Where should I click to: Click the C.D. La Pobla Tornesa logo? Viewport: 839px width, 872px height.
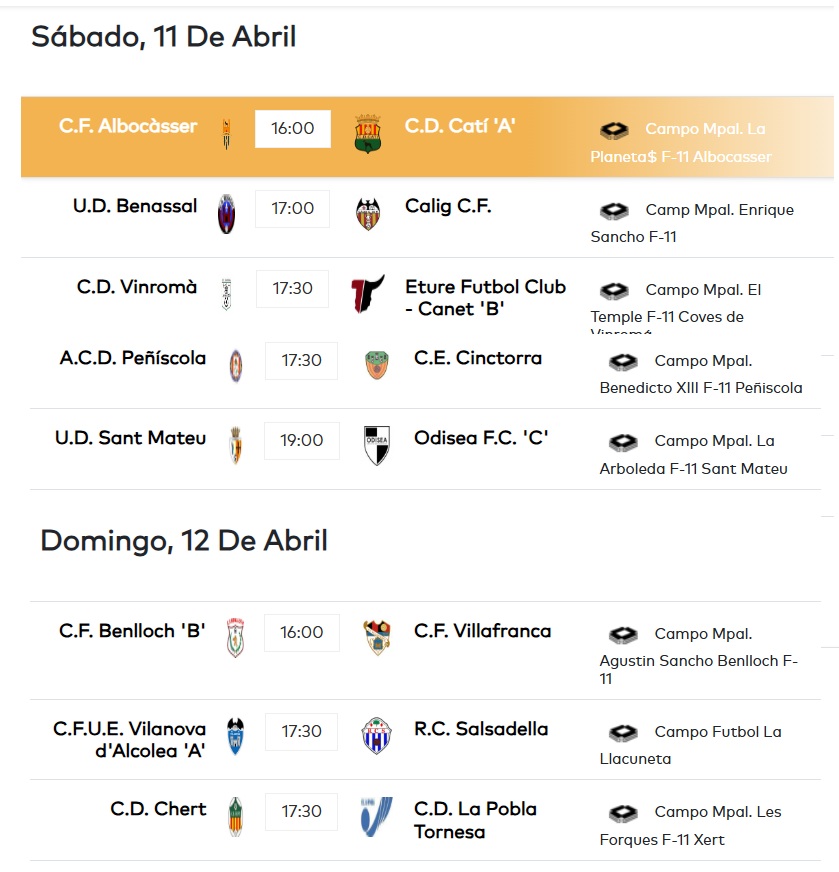pos(377,816)
